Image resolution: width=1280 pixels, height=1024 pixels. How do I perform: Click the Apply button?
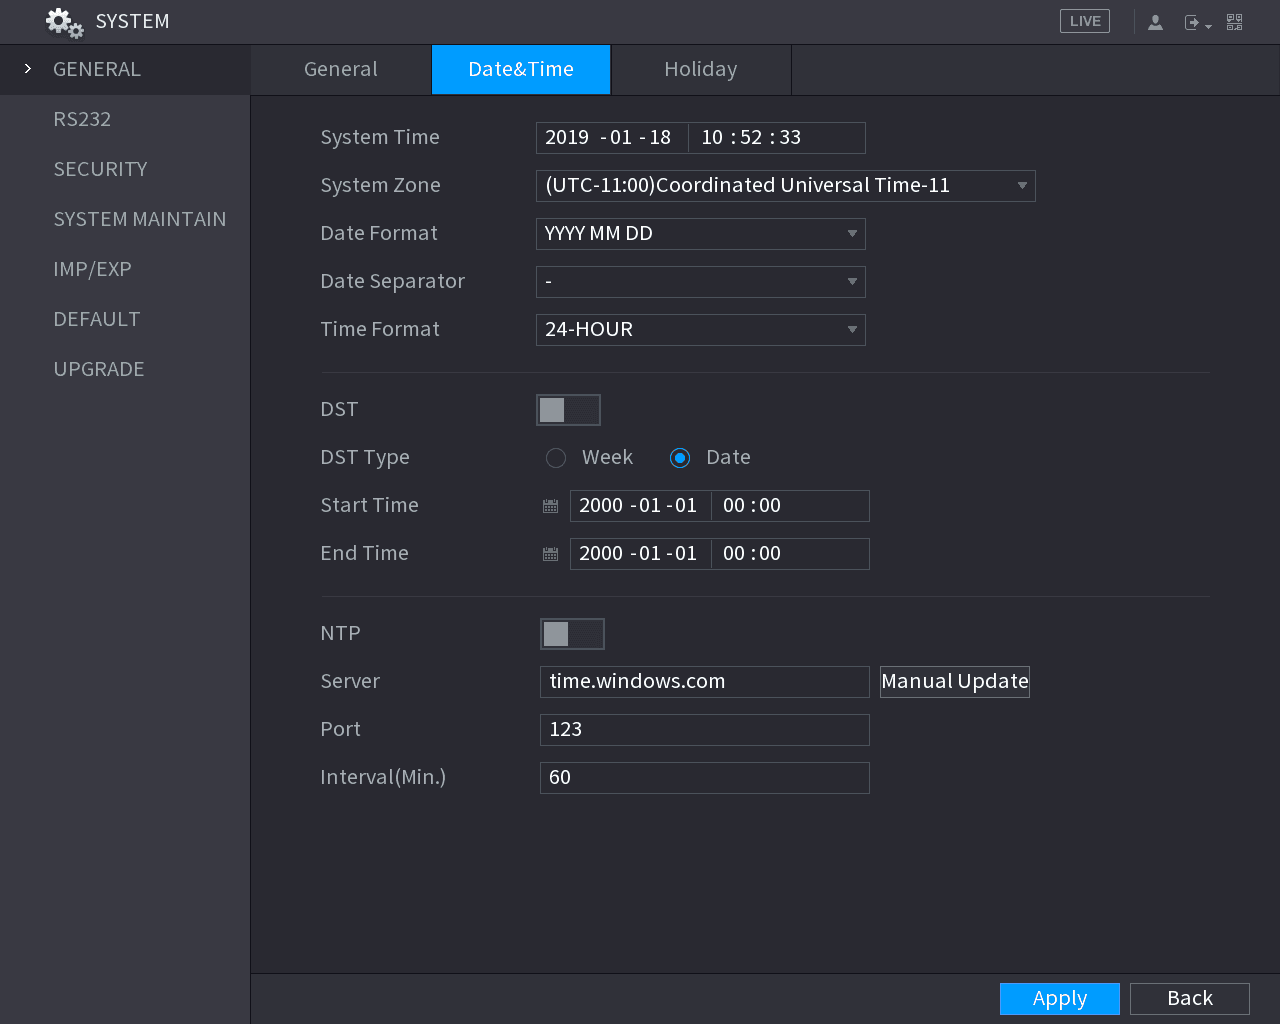click(1060, 999)
